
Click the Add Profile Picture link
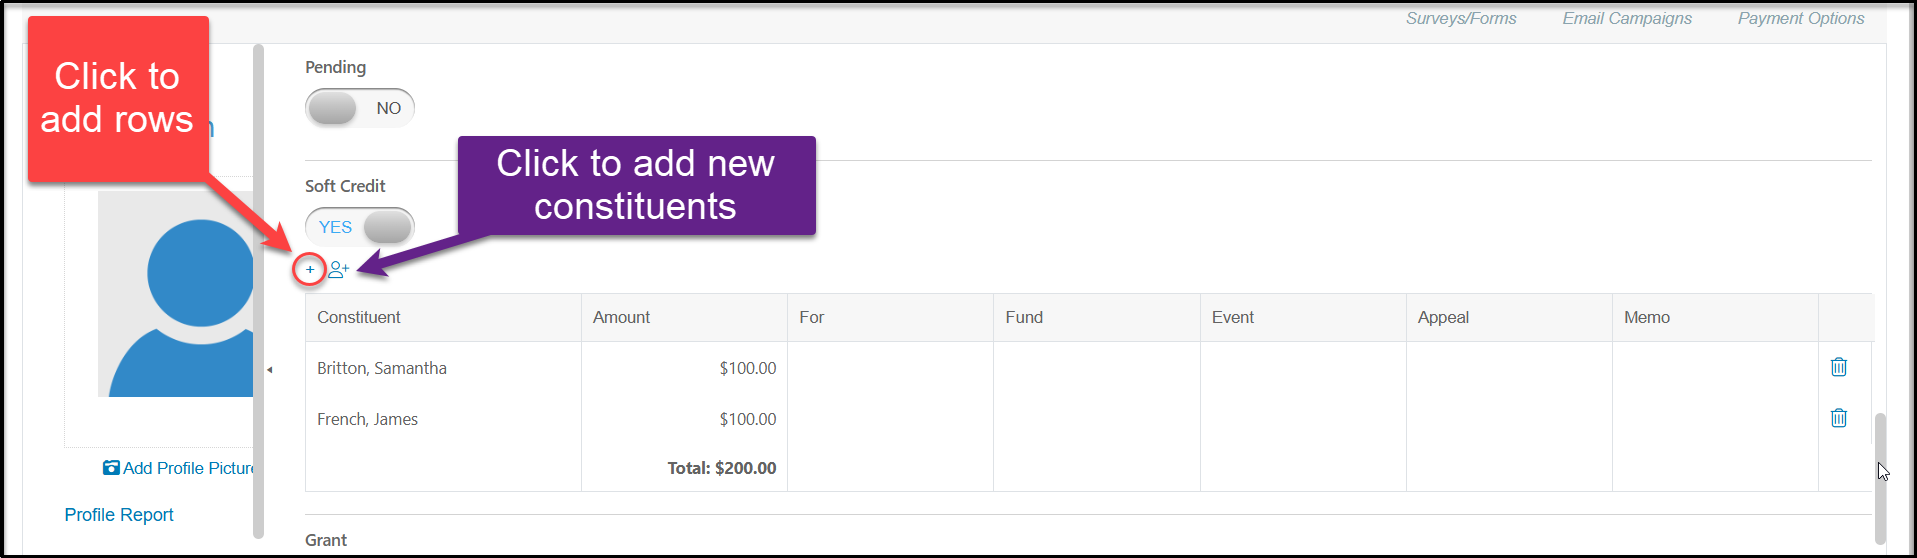[x=188, y=468]
